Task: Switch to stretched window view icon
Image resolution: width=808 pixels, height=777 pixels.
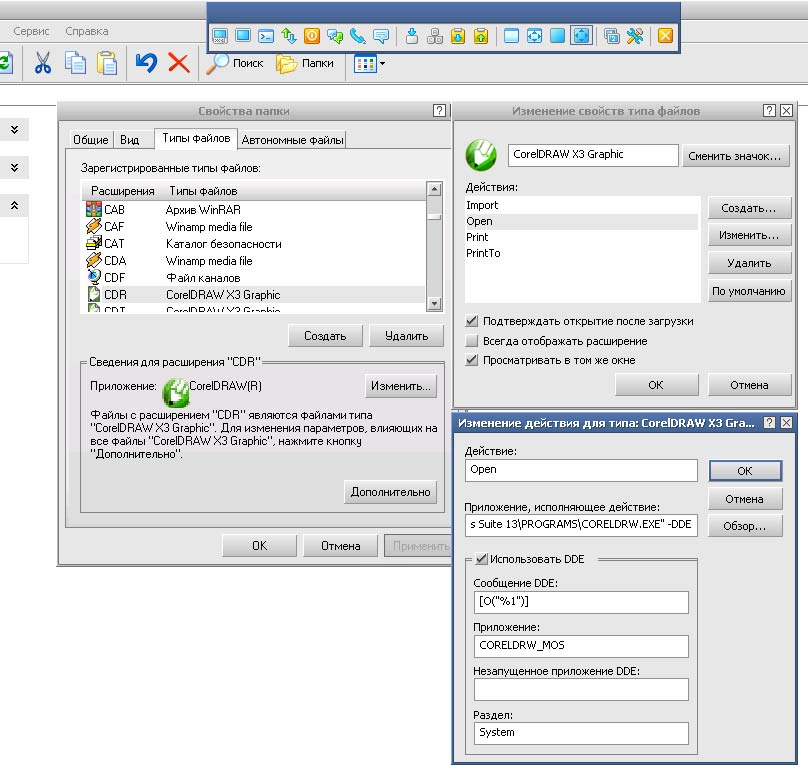Action: pyautogui.click(x=534, y=36)
